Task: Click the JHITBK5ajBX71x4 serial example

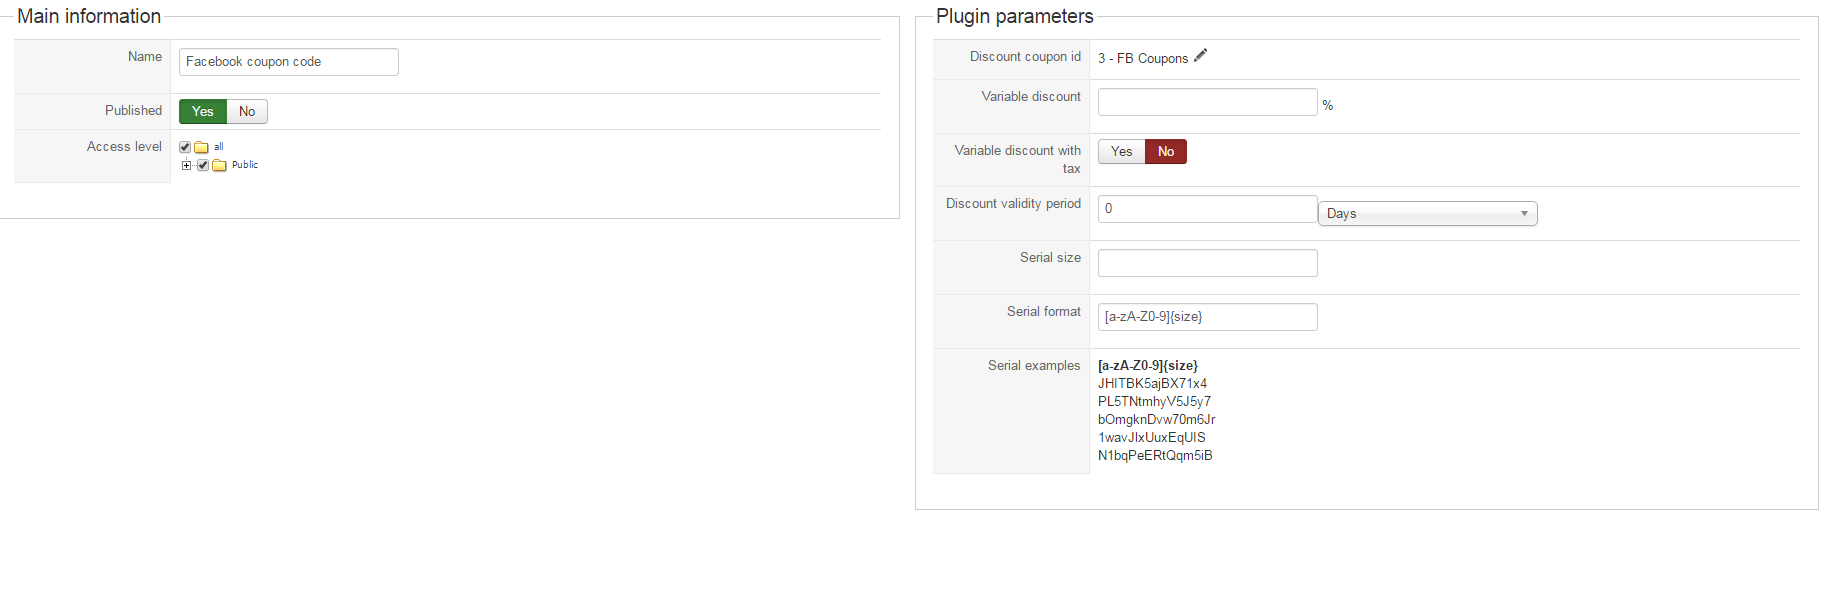Action: [1152, 383]
